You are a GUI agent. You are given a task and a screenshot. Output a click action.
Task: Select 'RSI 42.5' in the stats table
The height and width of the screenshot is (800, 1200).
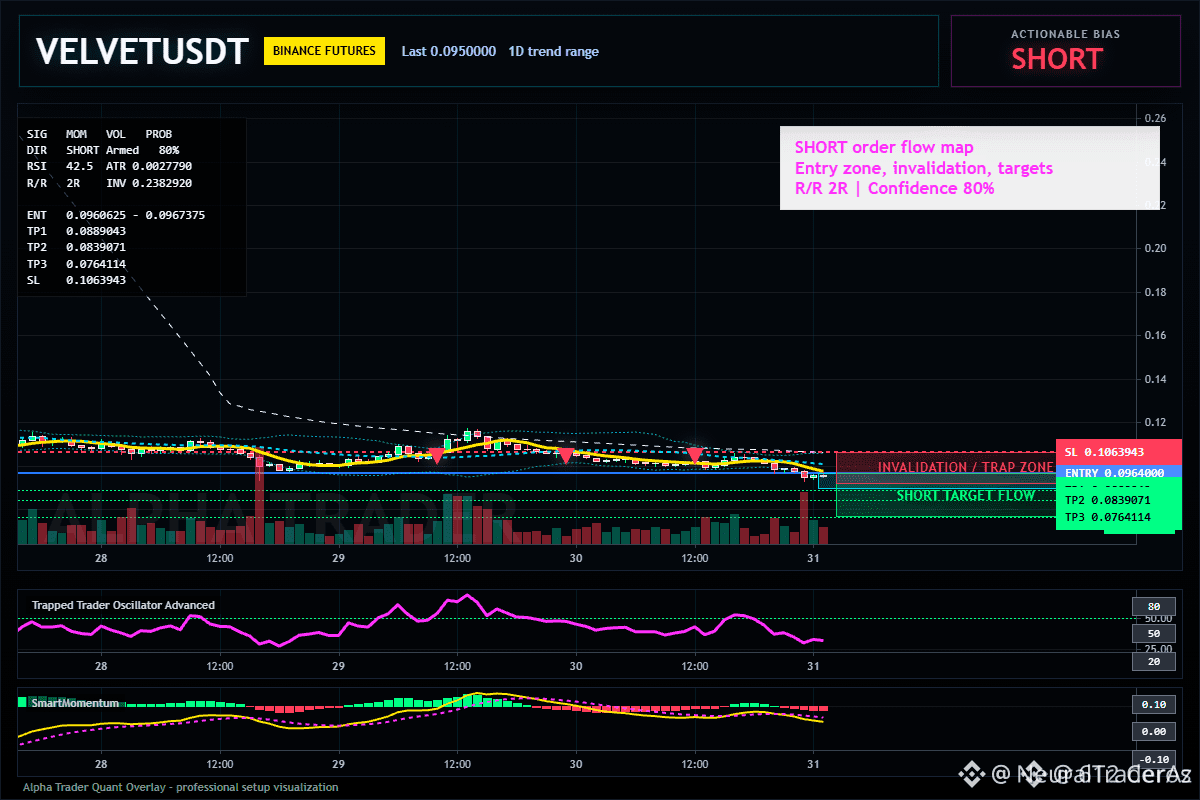click(60, 166)
